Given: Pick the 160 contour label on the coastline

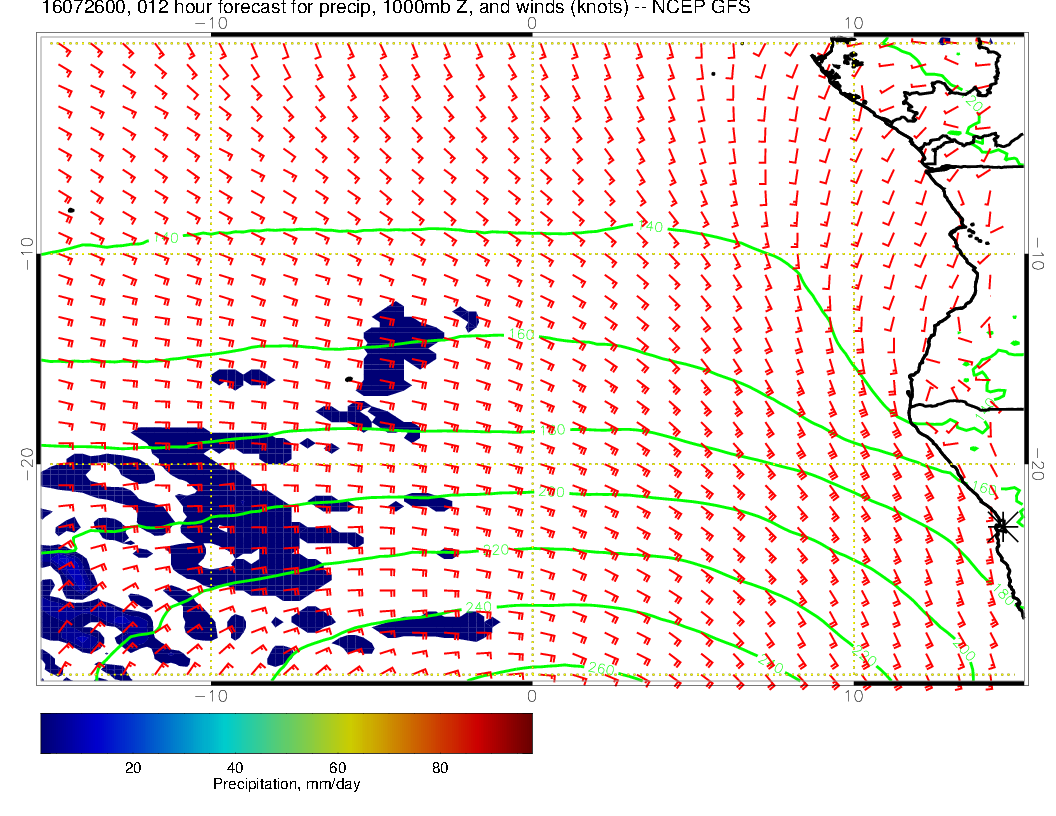Looking at the screenshot, I should pyautogui.click(x=984, y=489).
